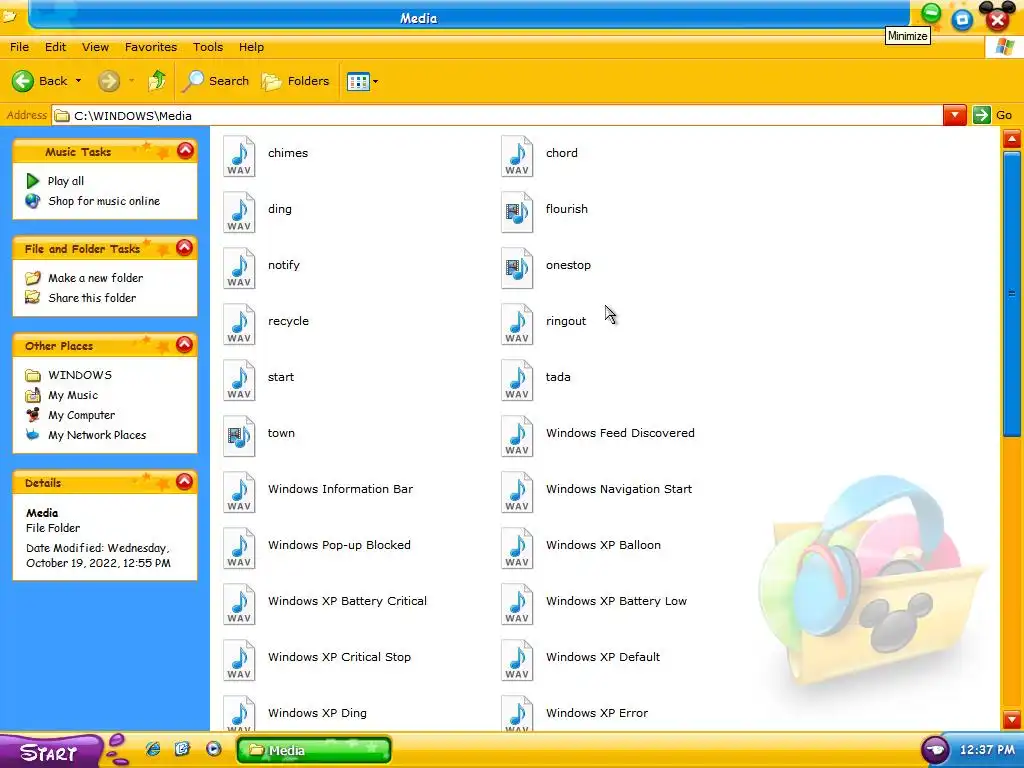
Task: Open the Start menu
Action: coord(51,751)
